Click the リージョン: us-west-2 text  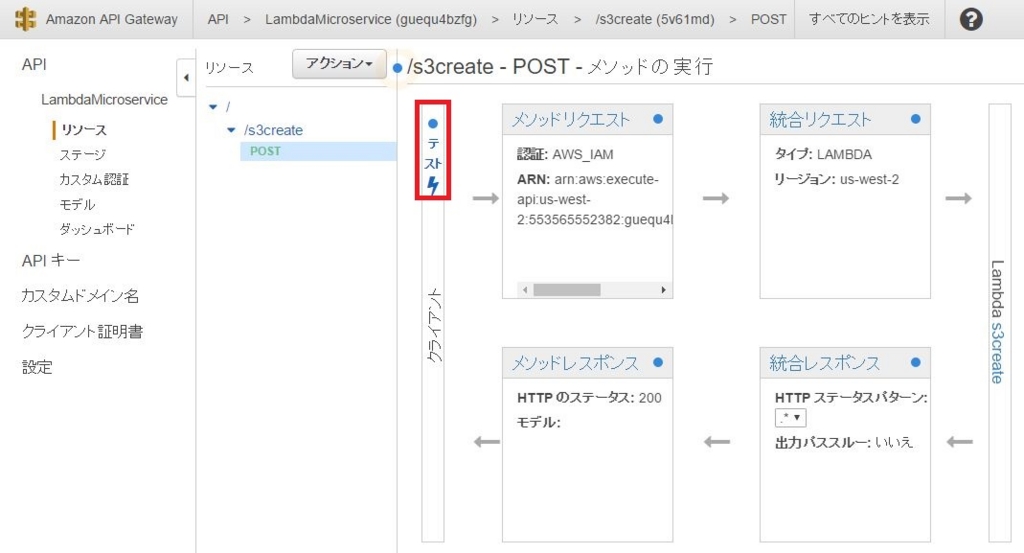click(x=837, y=179)
